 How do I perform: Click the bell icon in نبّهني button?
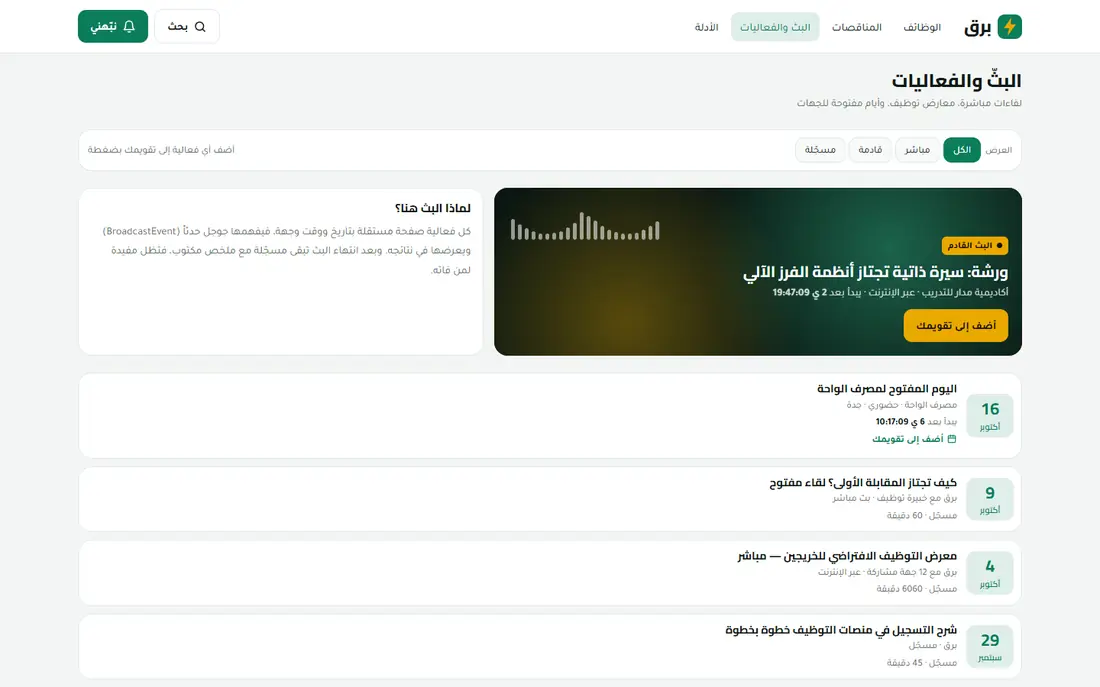(129, 27)
